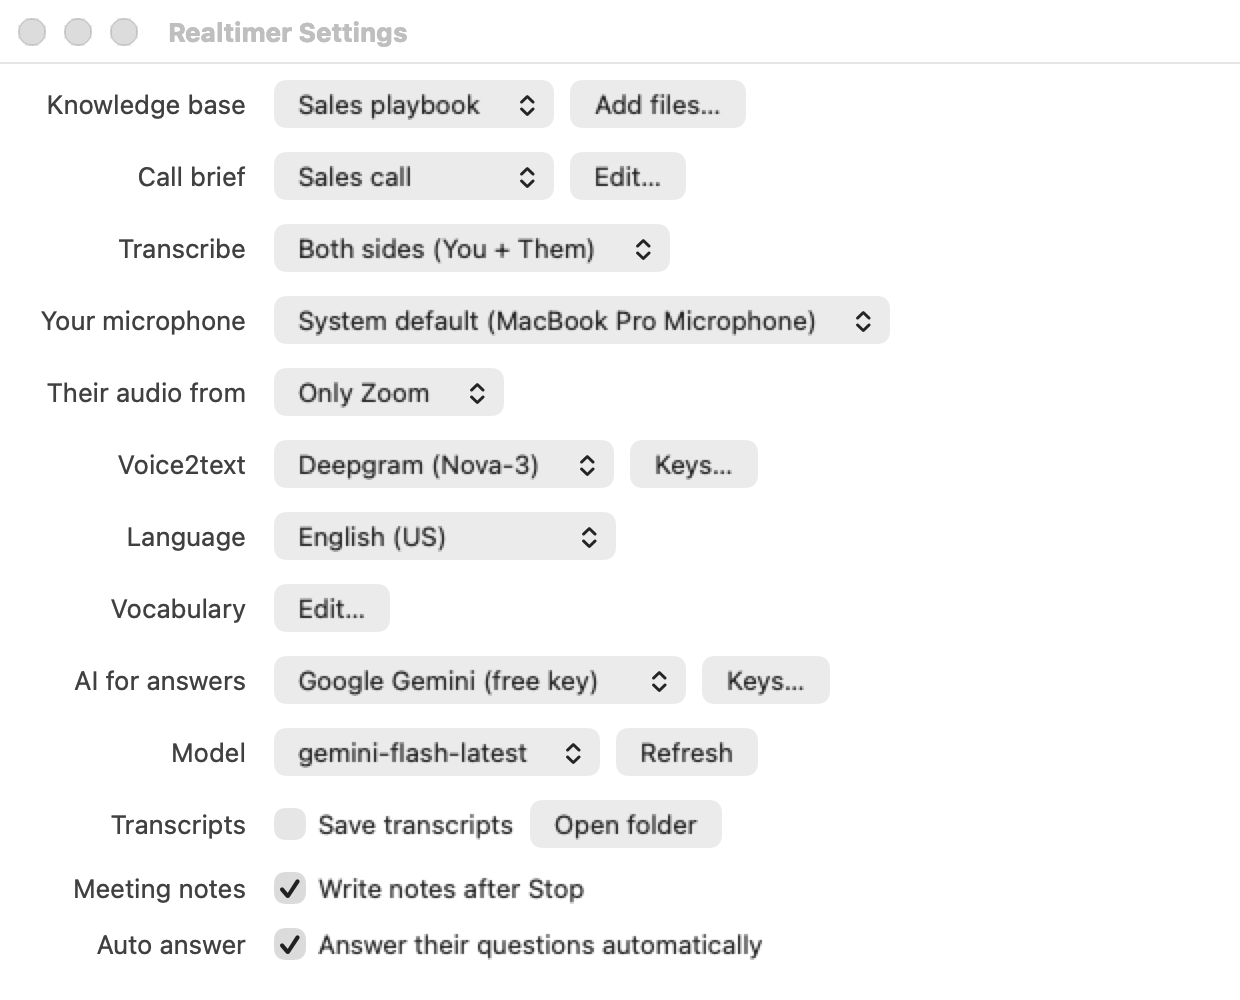Open the Knowledge base dropdown (Sales playbook)
Viewport: 1240px width, 1000px height.
(413, 105)
